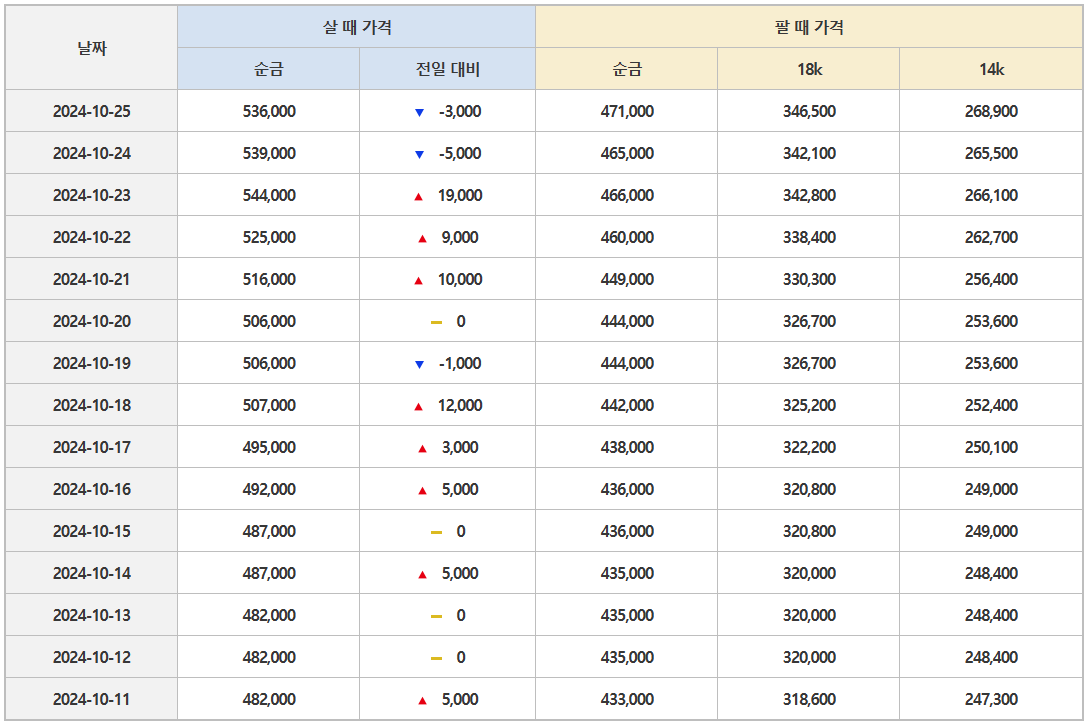Click the yellow dash icon in 2024-10-13 row
This screenshot has width=1091, height=727.
436,616
